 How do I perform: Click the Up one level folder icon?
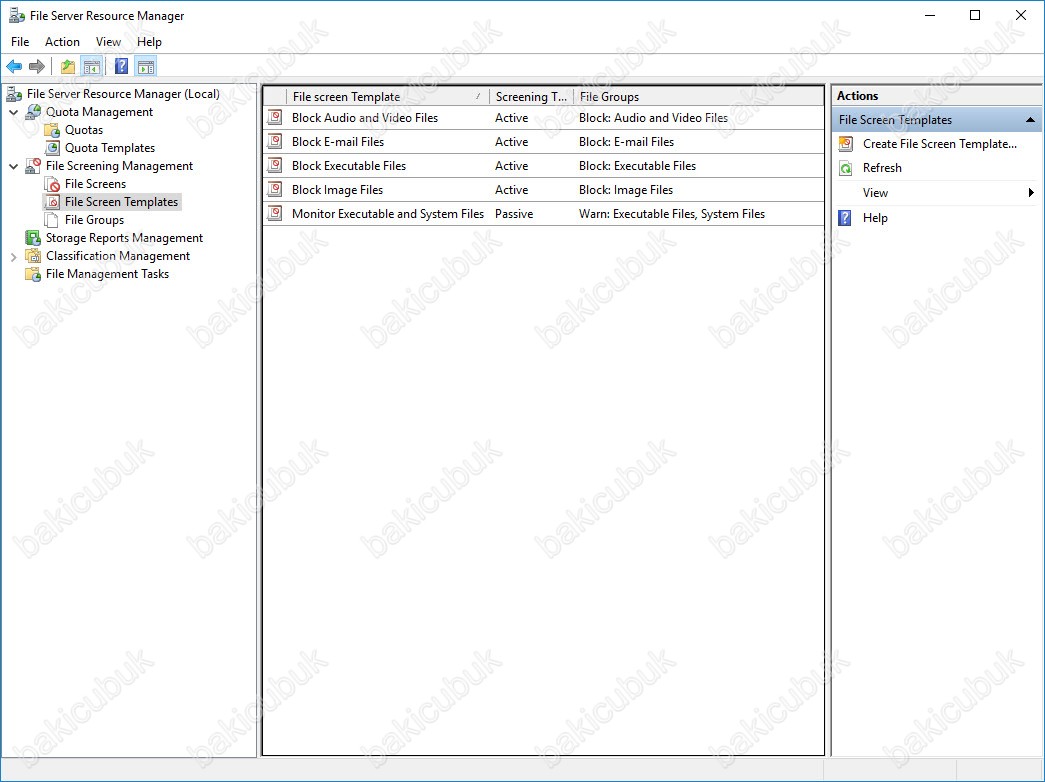(67, 66)
